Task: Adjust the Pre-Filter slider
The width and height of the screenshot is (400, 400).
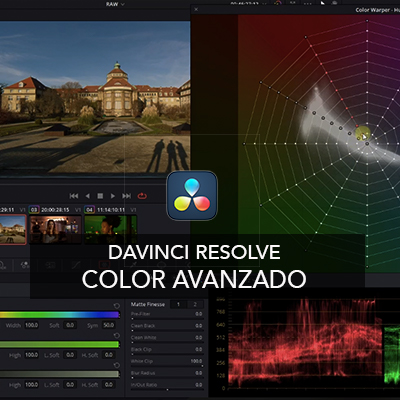Action: (x=167, y=319)
